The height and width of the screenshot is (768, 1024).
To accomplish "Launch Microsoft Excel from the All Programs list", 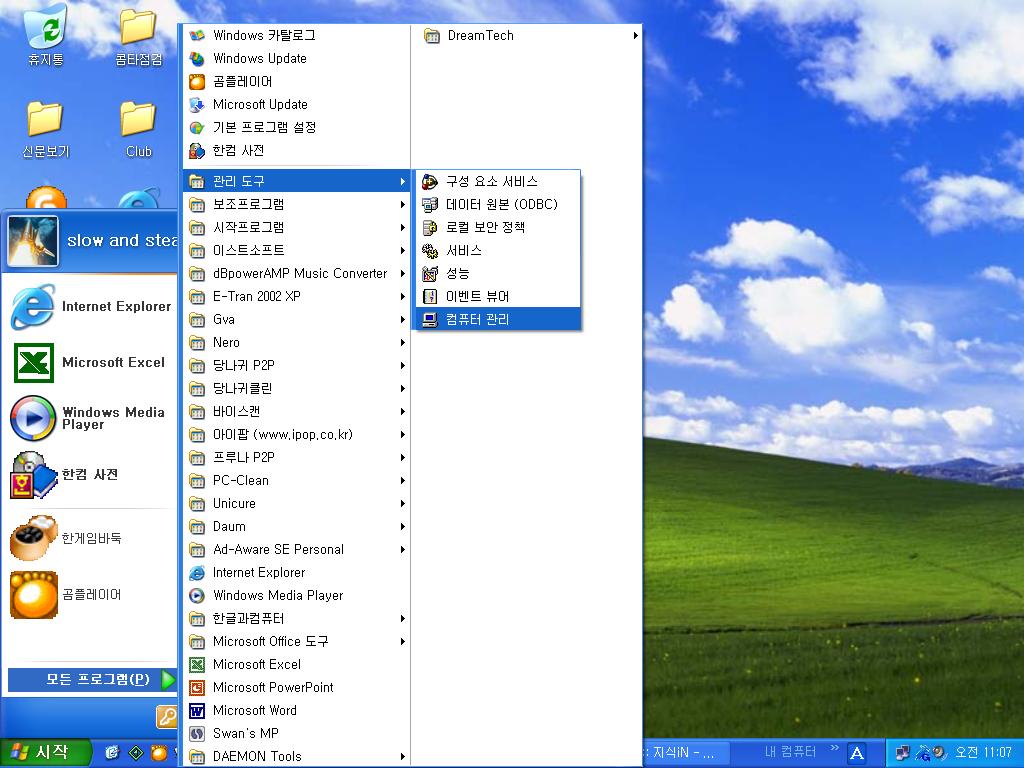I will click(297, 664).
